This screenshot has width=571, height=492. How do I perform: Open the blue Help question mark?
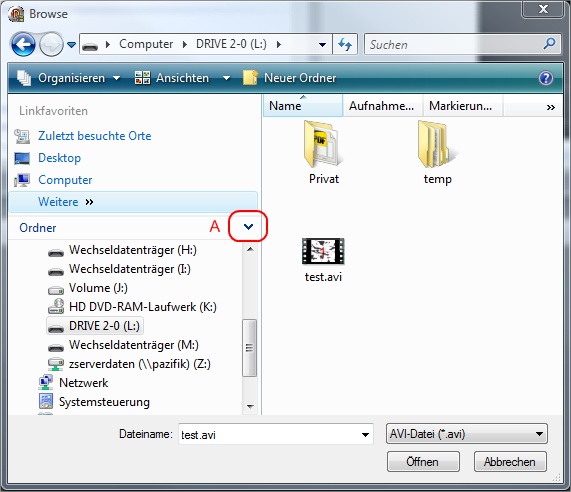tap(546, 78)
